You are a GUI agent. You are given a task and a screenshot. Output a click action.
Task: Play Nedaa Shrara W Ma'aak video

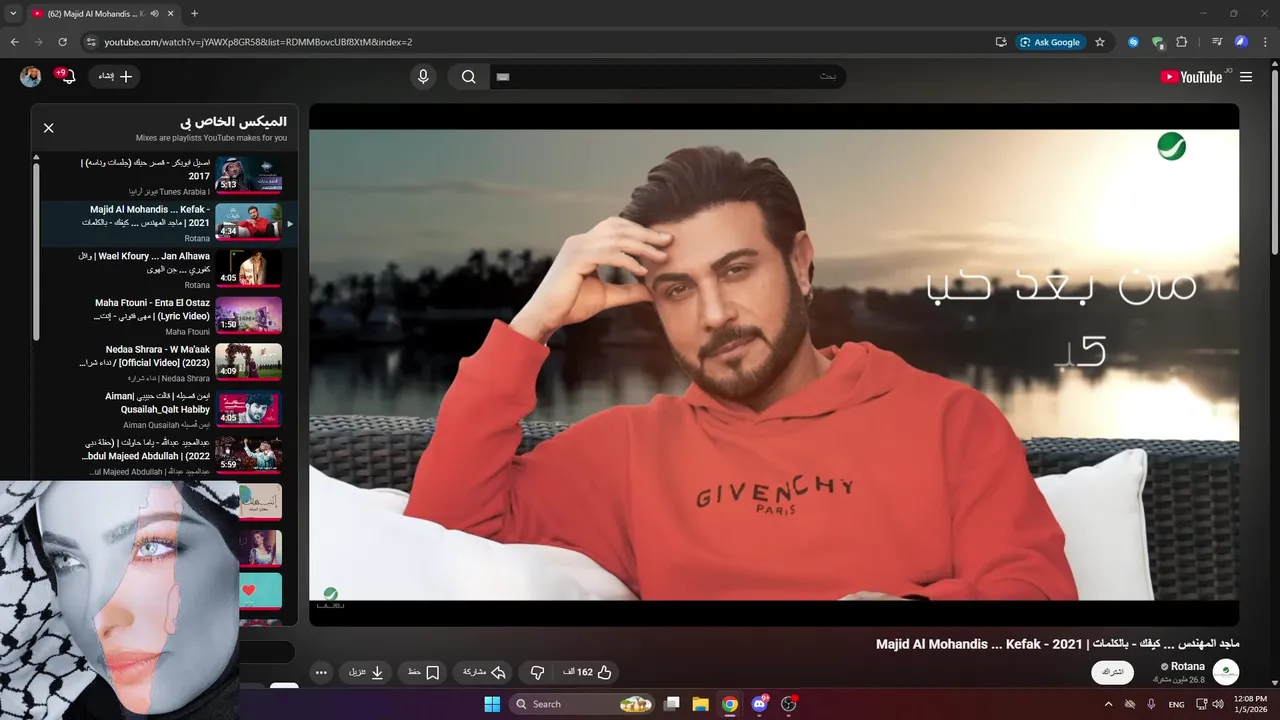[x=168, y=362]
